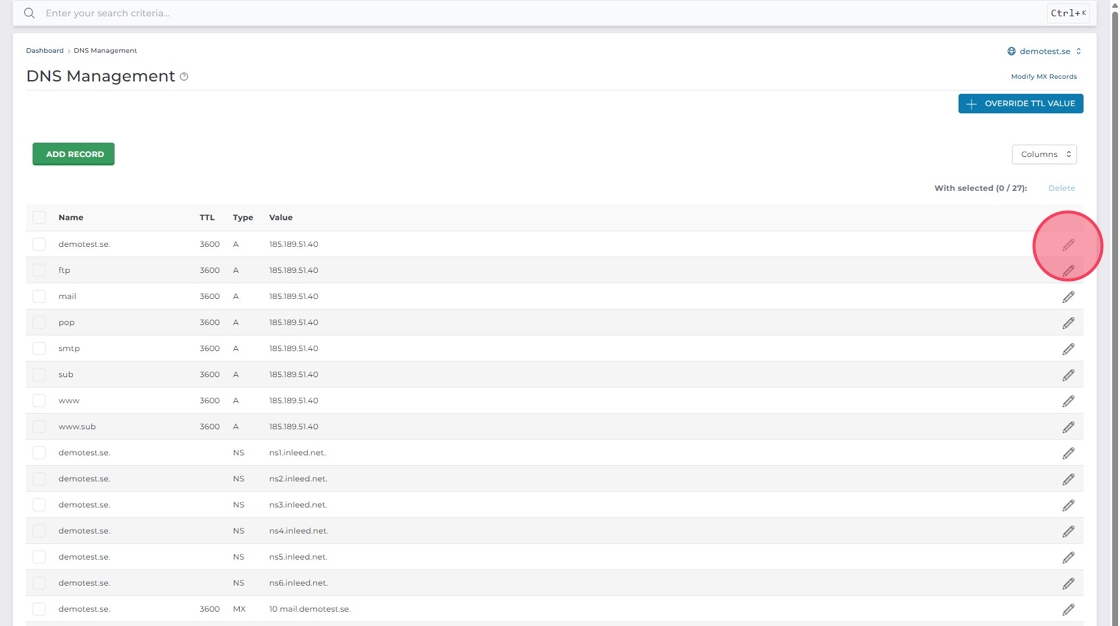
Task: Sort records by Type column header
Action: [243, 217]
